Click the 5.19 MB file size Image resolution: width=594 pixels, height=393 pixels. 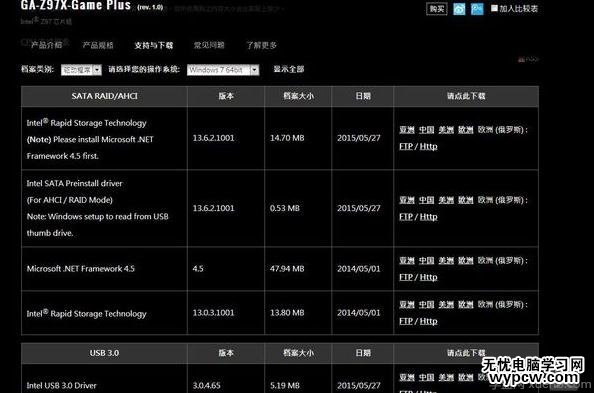click(284, 385)
